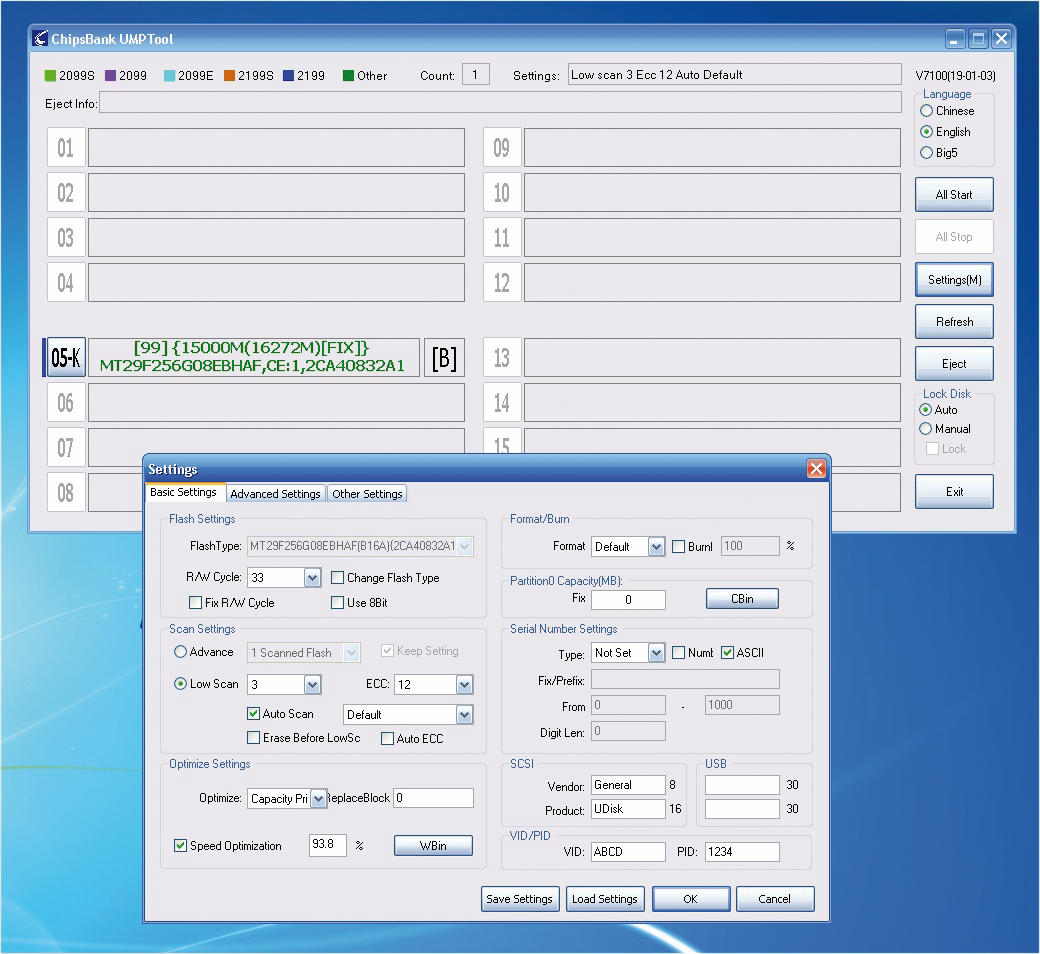Click the Load Settings button

(x=605, y=899)
